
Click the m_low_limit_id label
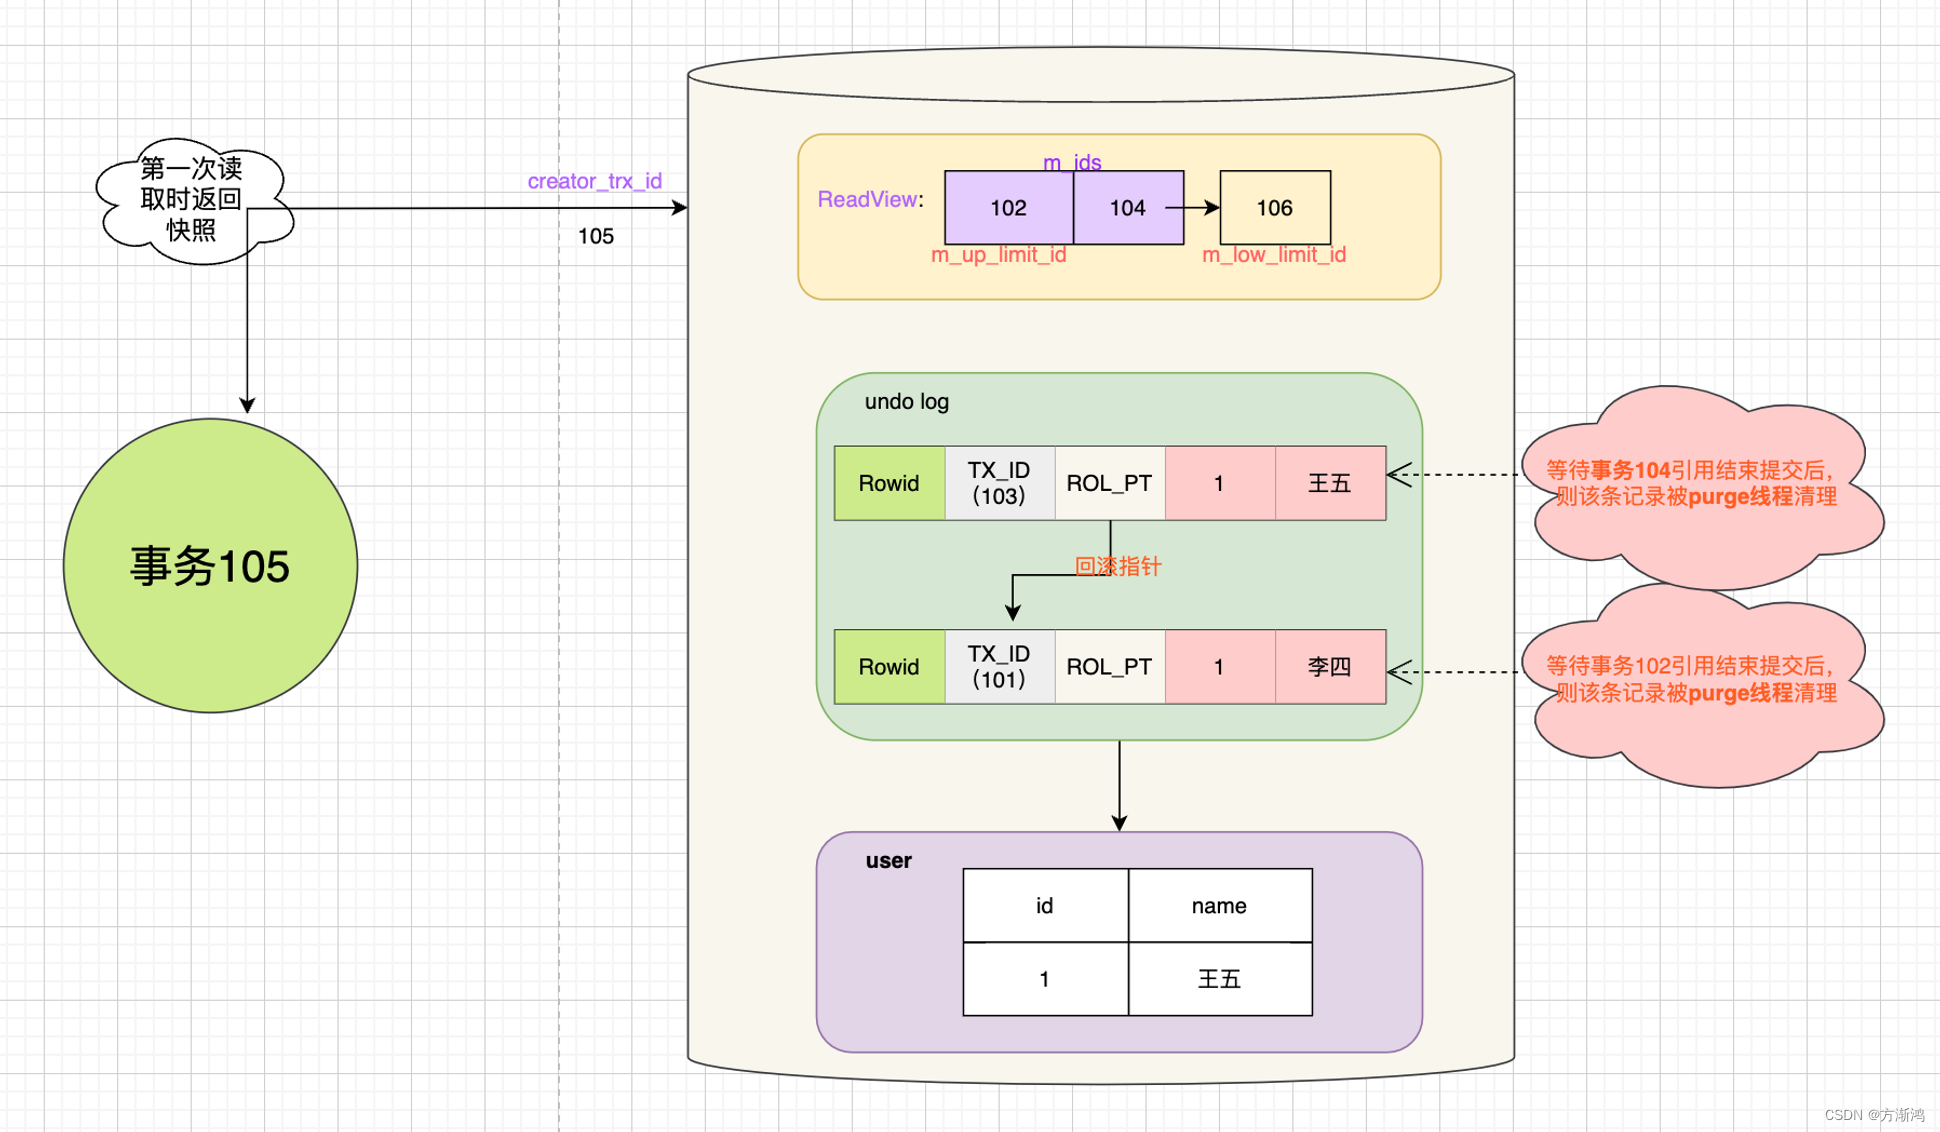click(x=1274, y=255)
